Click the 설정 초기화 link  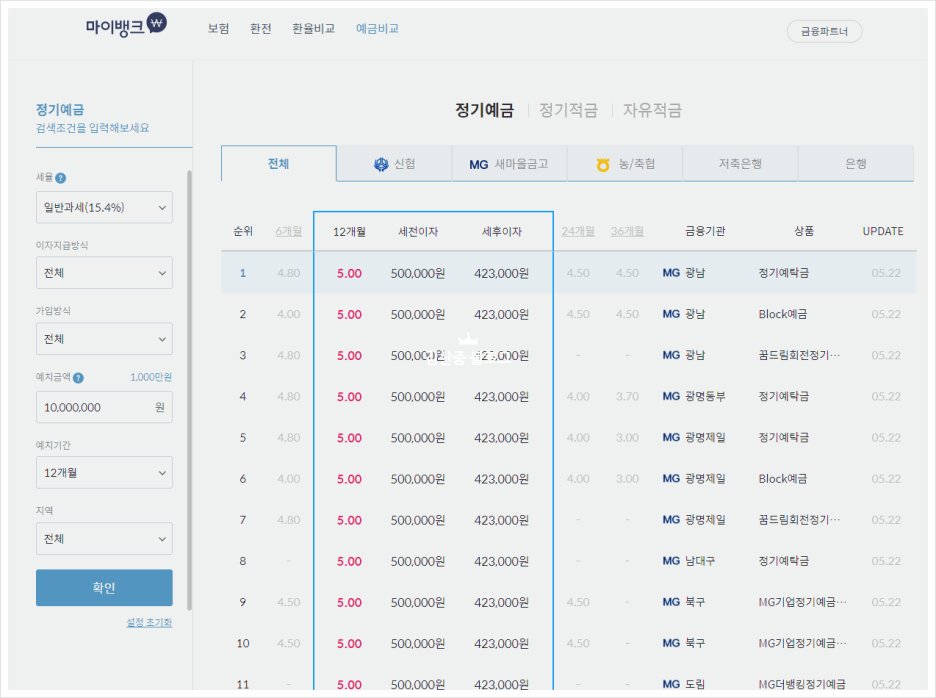(x=149, y=622)
